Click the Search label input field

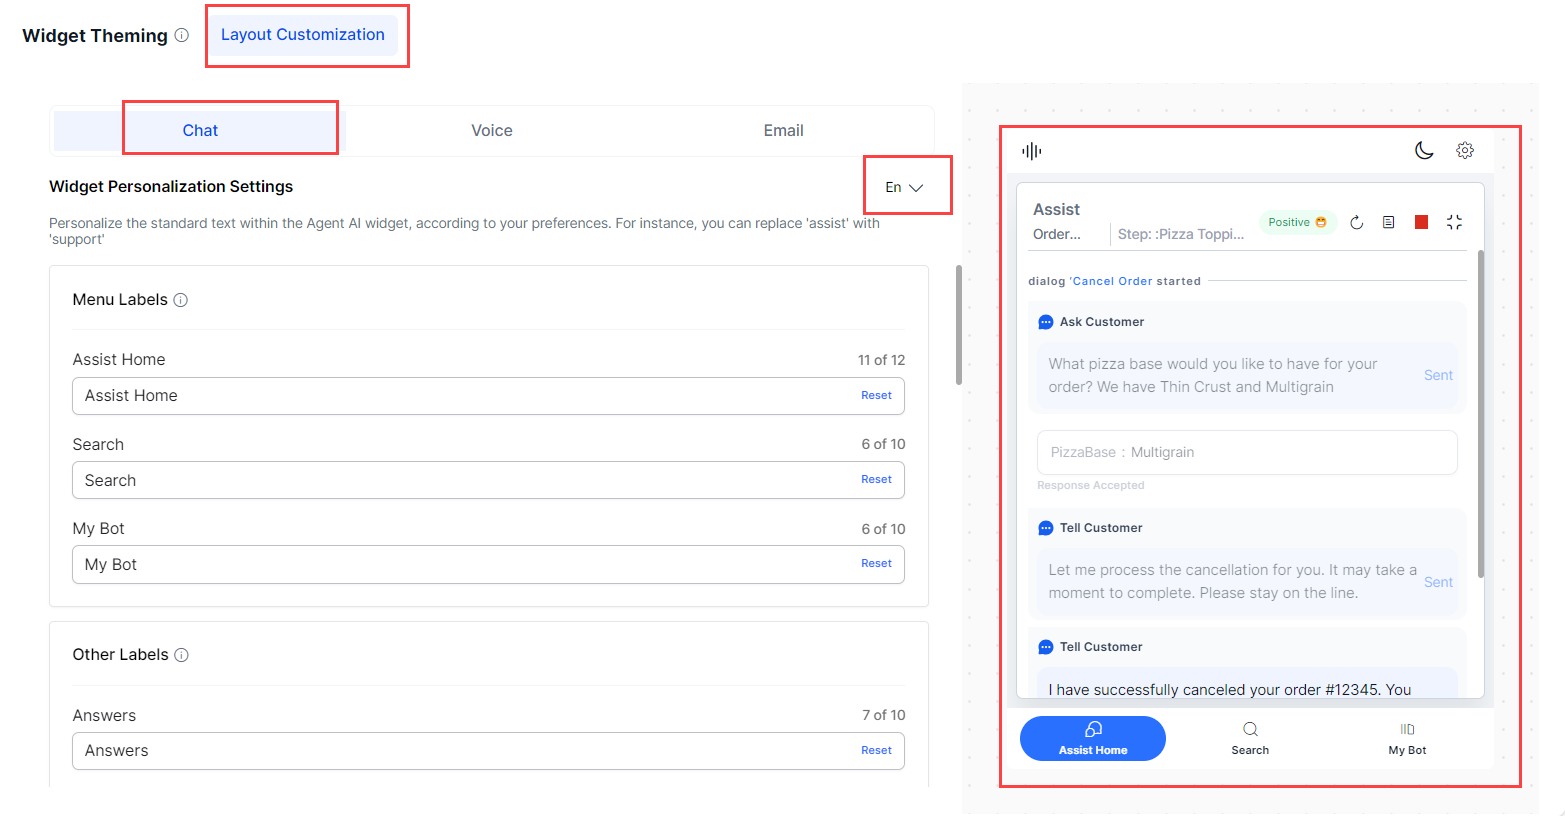coord(460,481)
